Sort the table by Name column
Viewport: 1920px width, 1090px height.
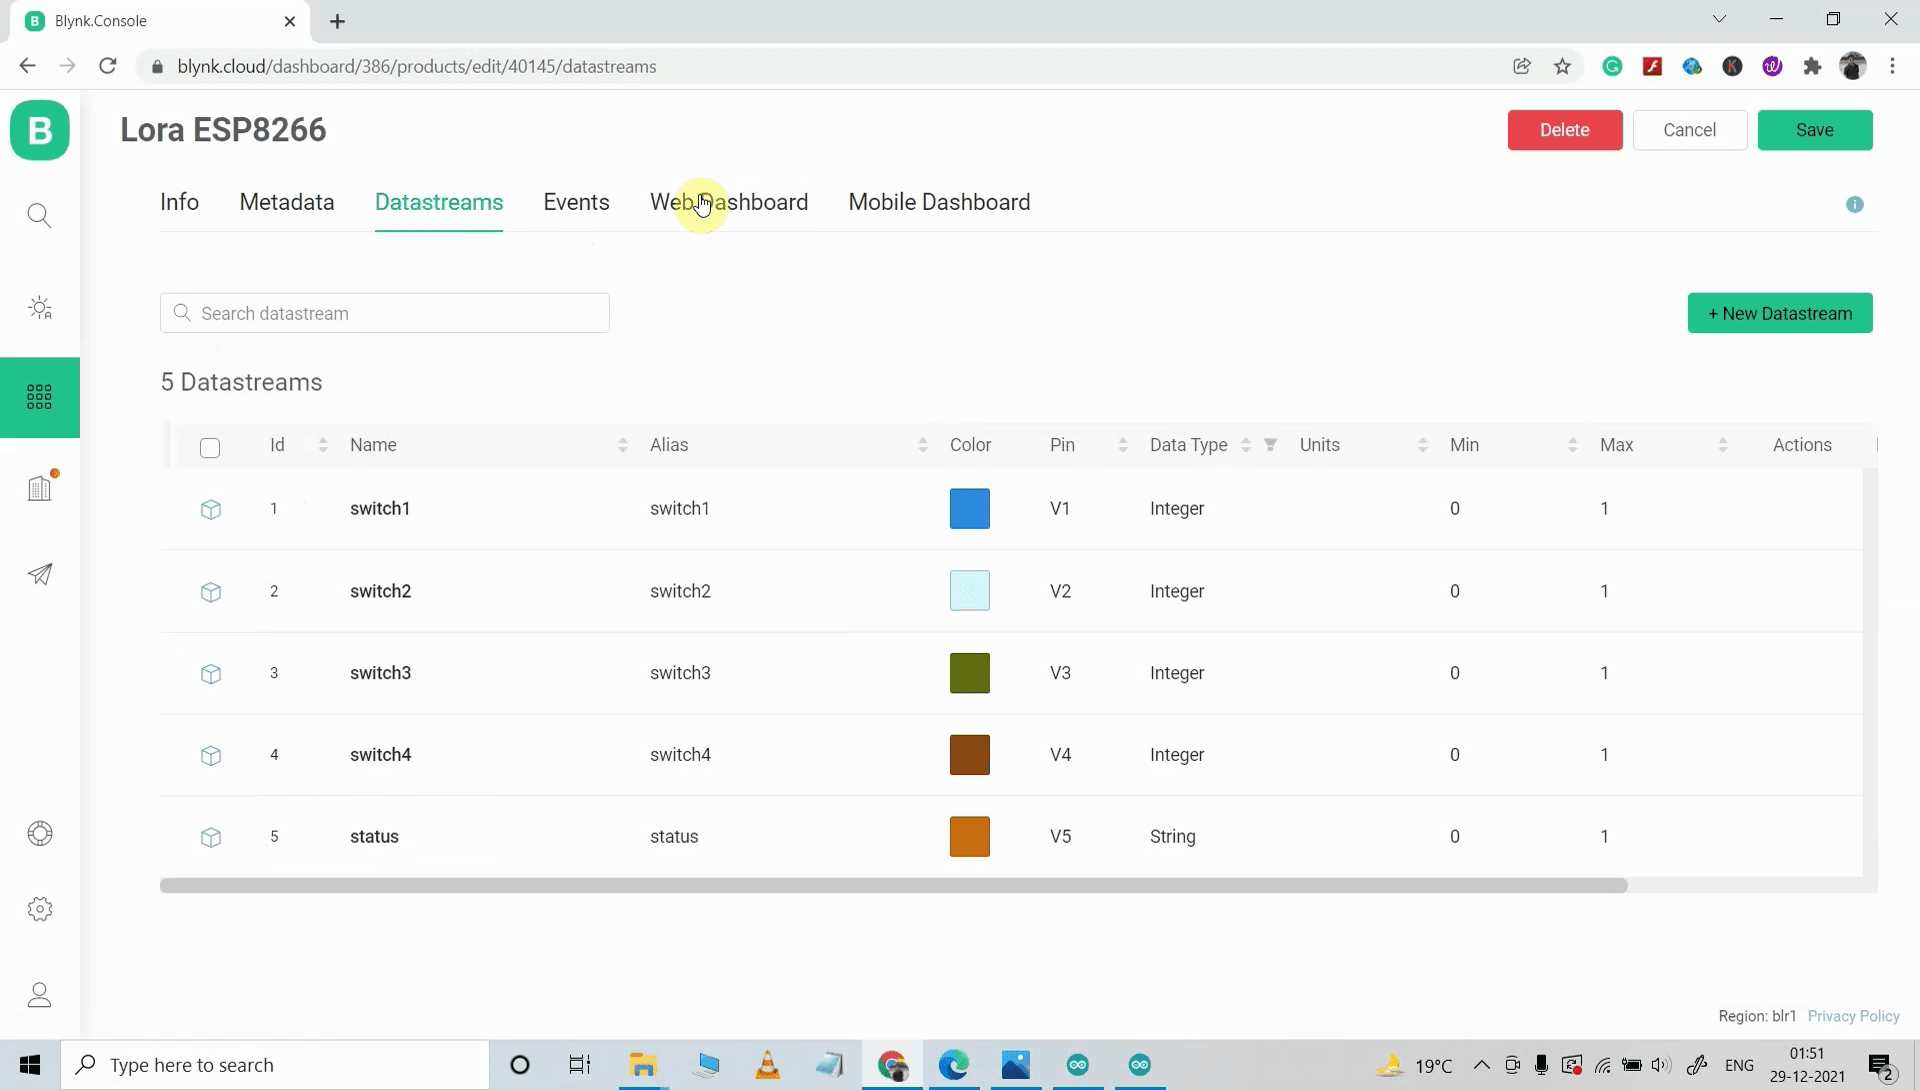624,444
